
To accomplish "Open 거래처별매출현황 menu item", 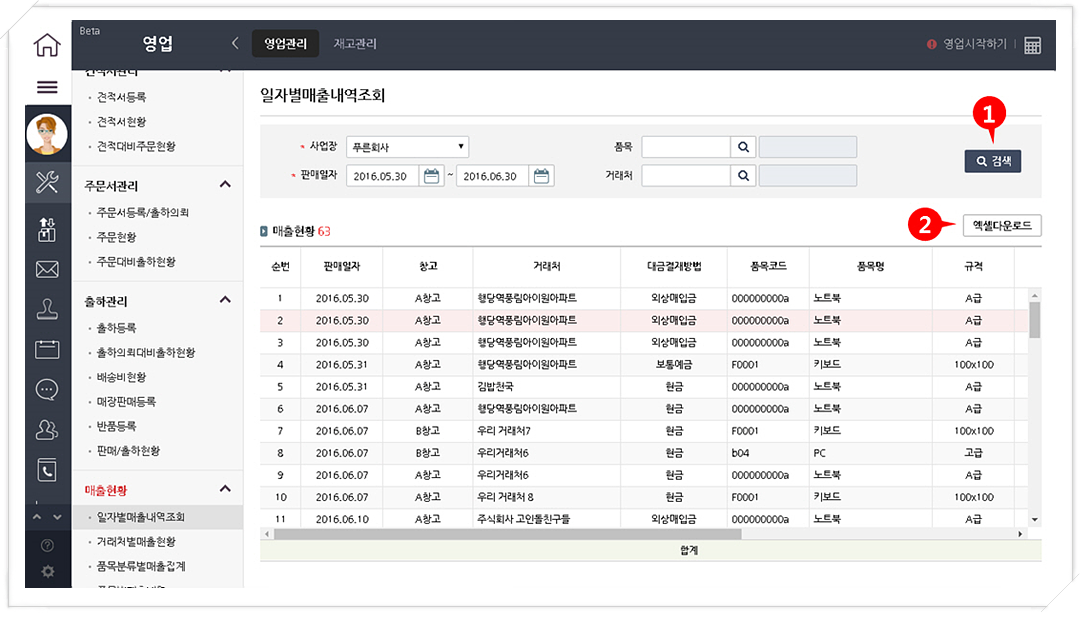I will point(136,542).
